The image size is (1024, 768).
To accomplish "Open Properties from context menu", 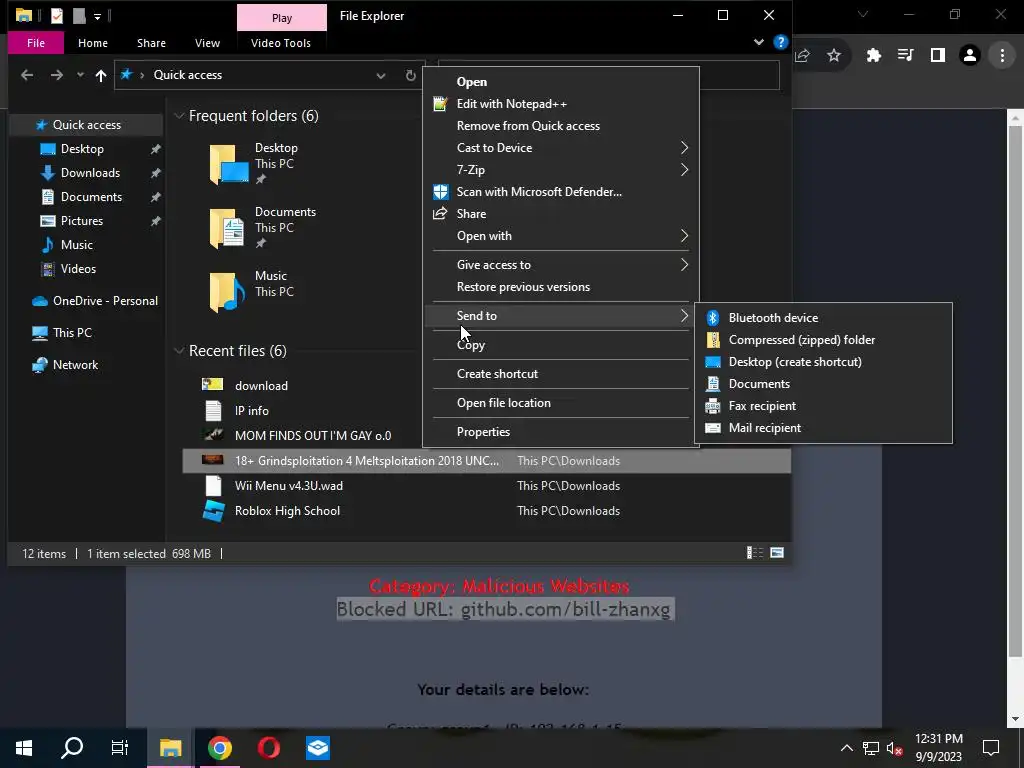I will coord(560,432).
